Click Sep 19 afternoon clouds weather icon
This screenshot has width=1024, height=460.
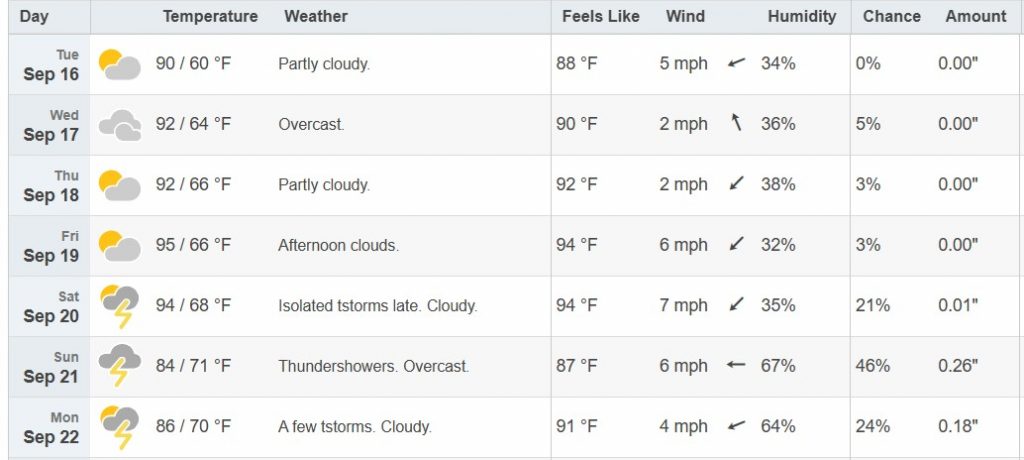coord(120,246)
